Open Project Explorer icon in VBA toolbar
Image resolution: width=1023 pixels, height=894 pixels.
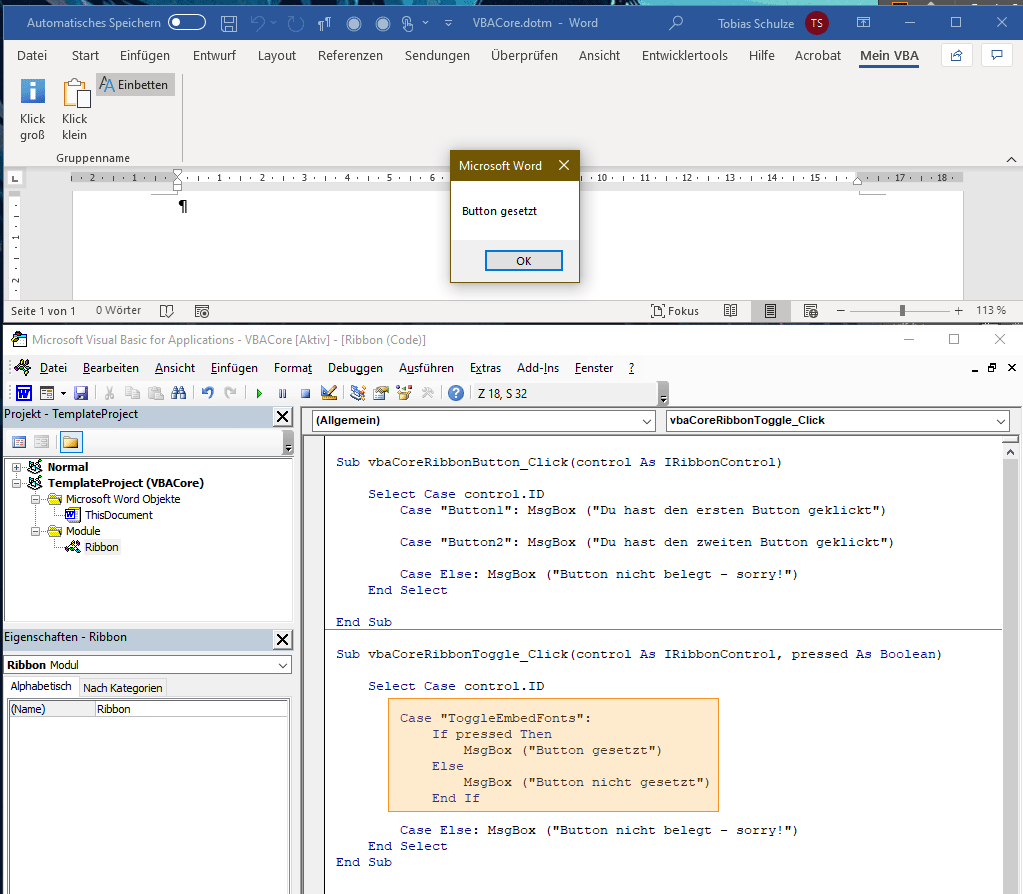(x=358, y=393)
